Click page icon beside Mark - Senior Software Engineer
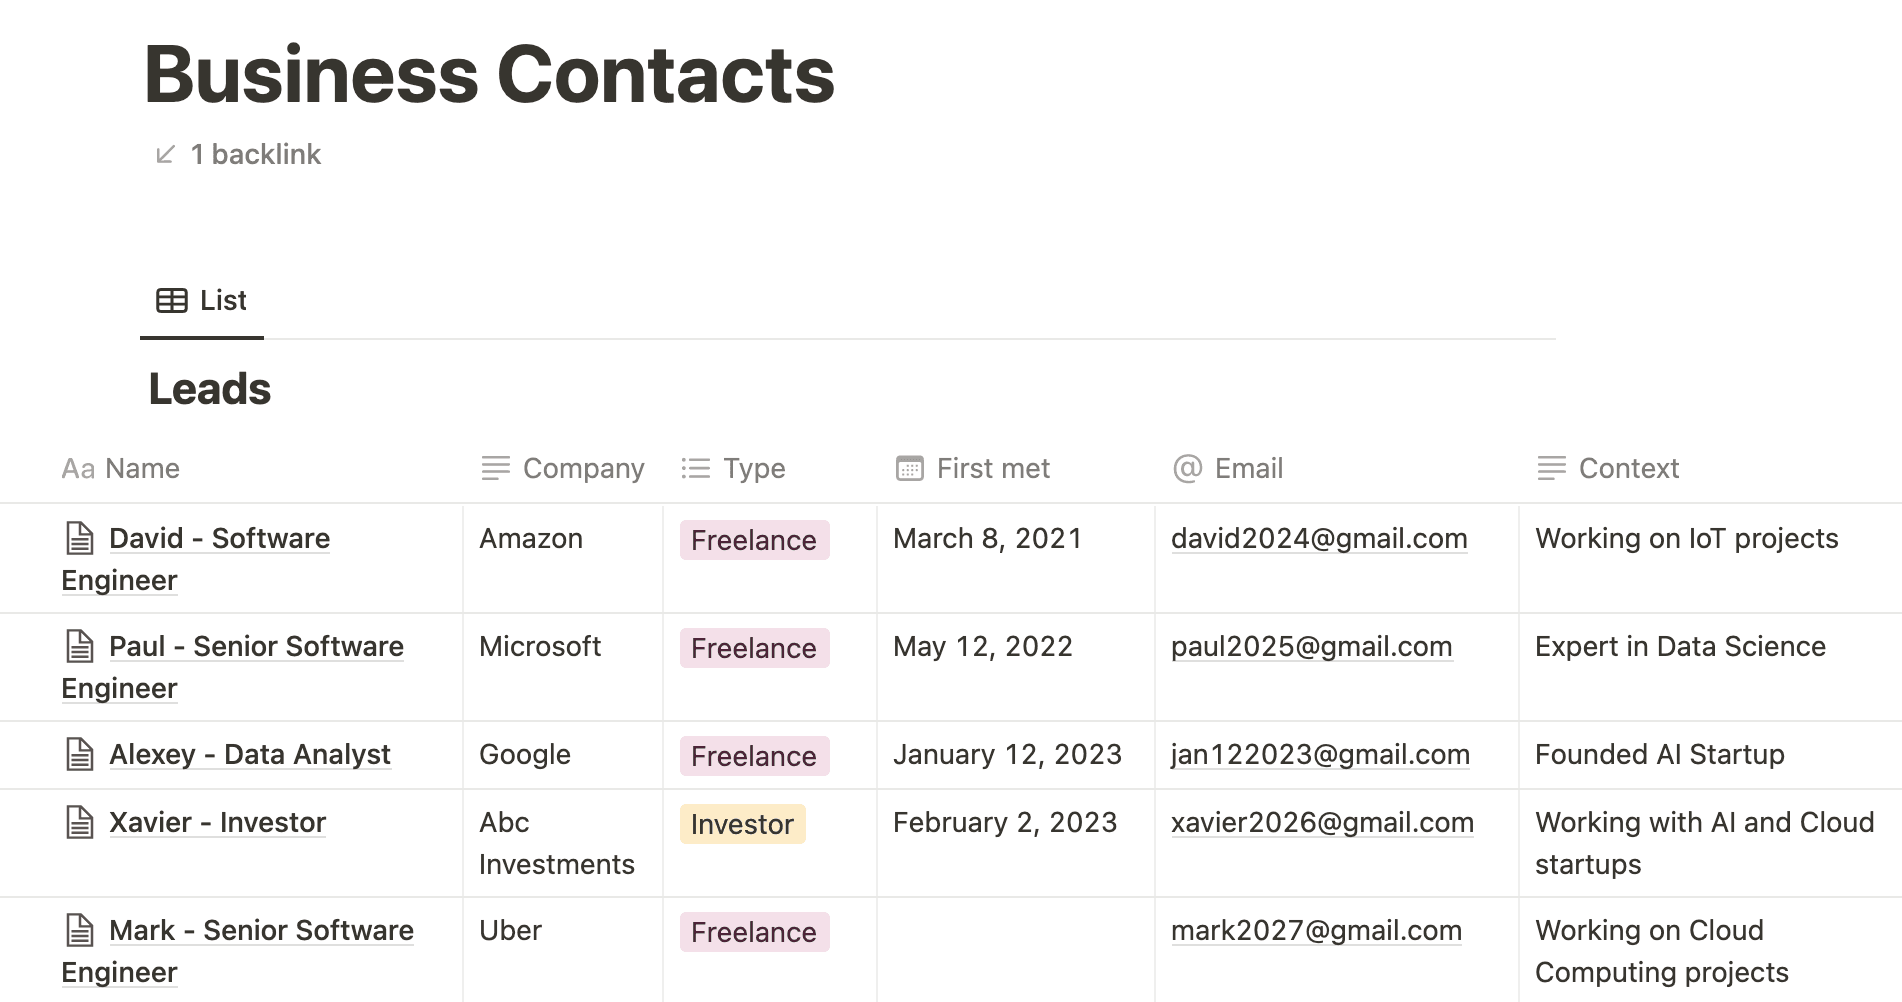Viewport: 1902px width, 1002px height. [x=80, y=930]
